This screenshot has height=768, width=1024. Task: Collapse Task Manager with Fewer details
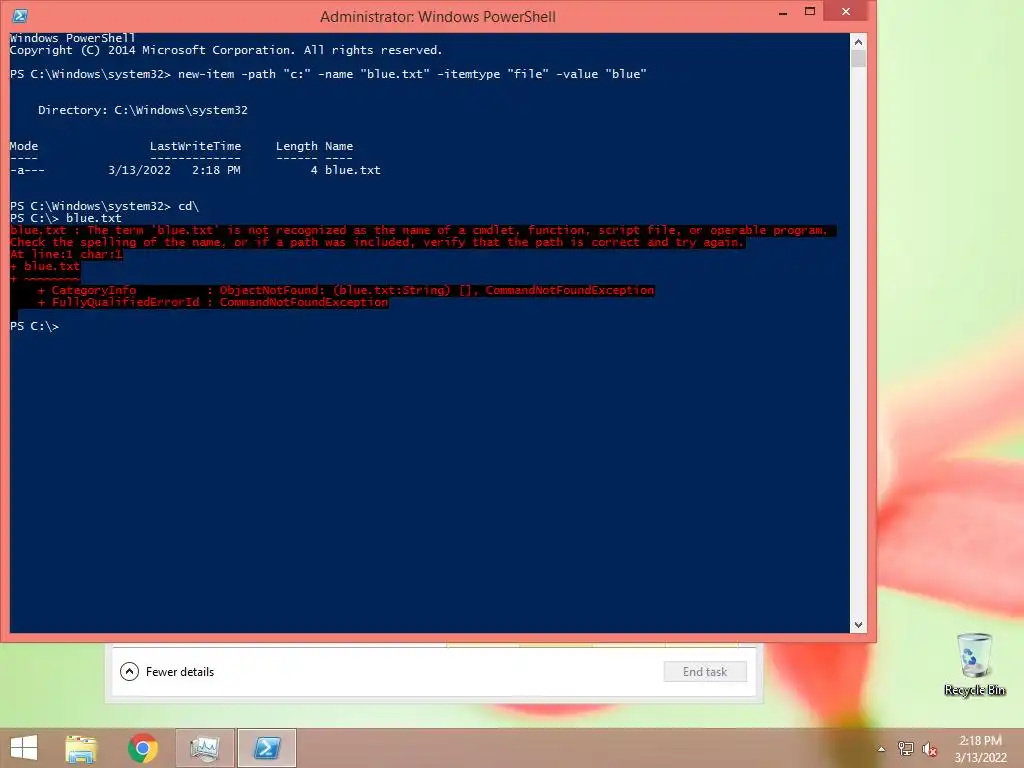(x=167, y=671)
